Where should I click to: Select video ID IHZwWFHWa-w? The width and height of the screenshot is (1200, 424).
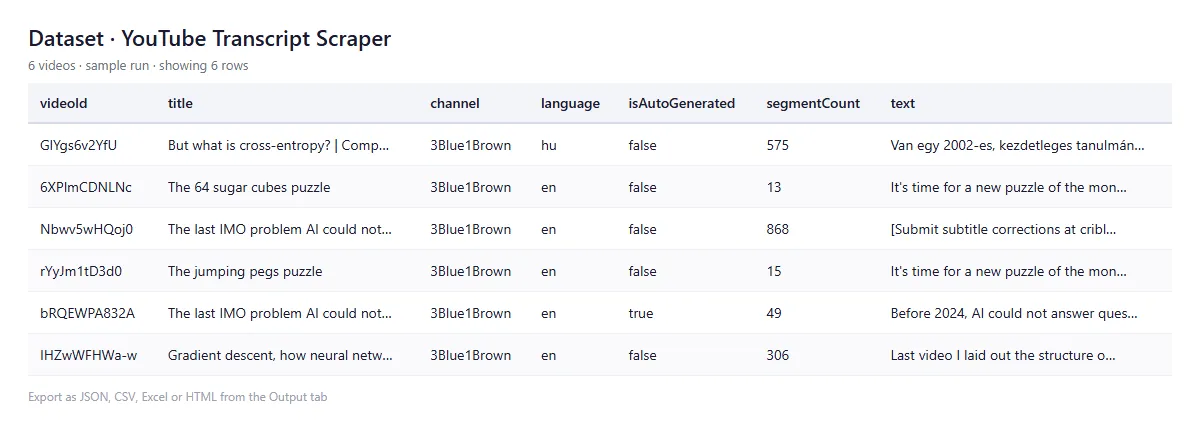(89, 355)
